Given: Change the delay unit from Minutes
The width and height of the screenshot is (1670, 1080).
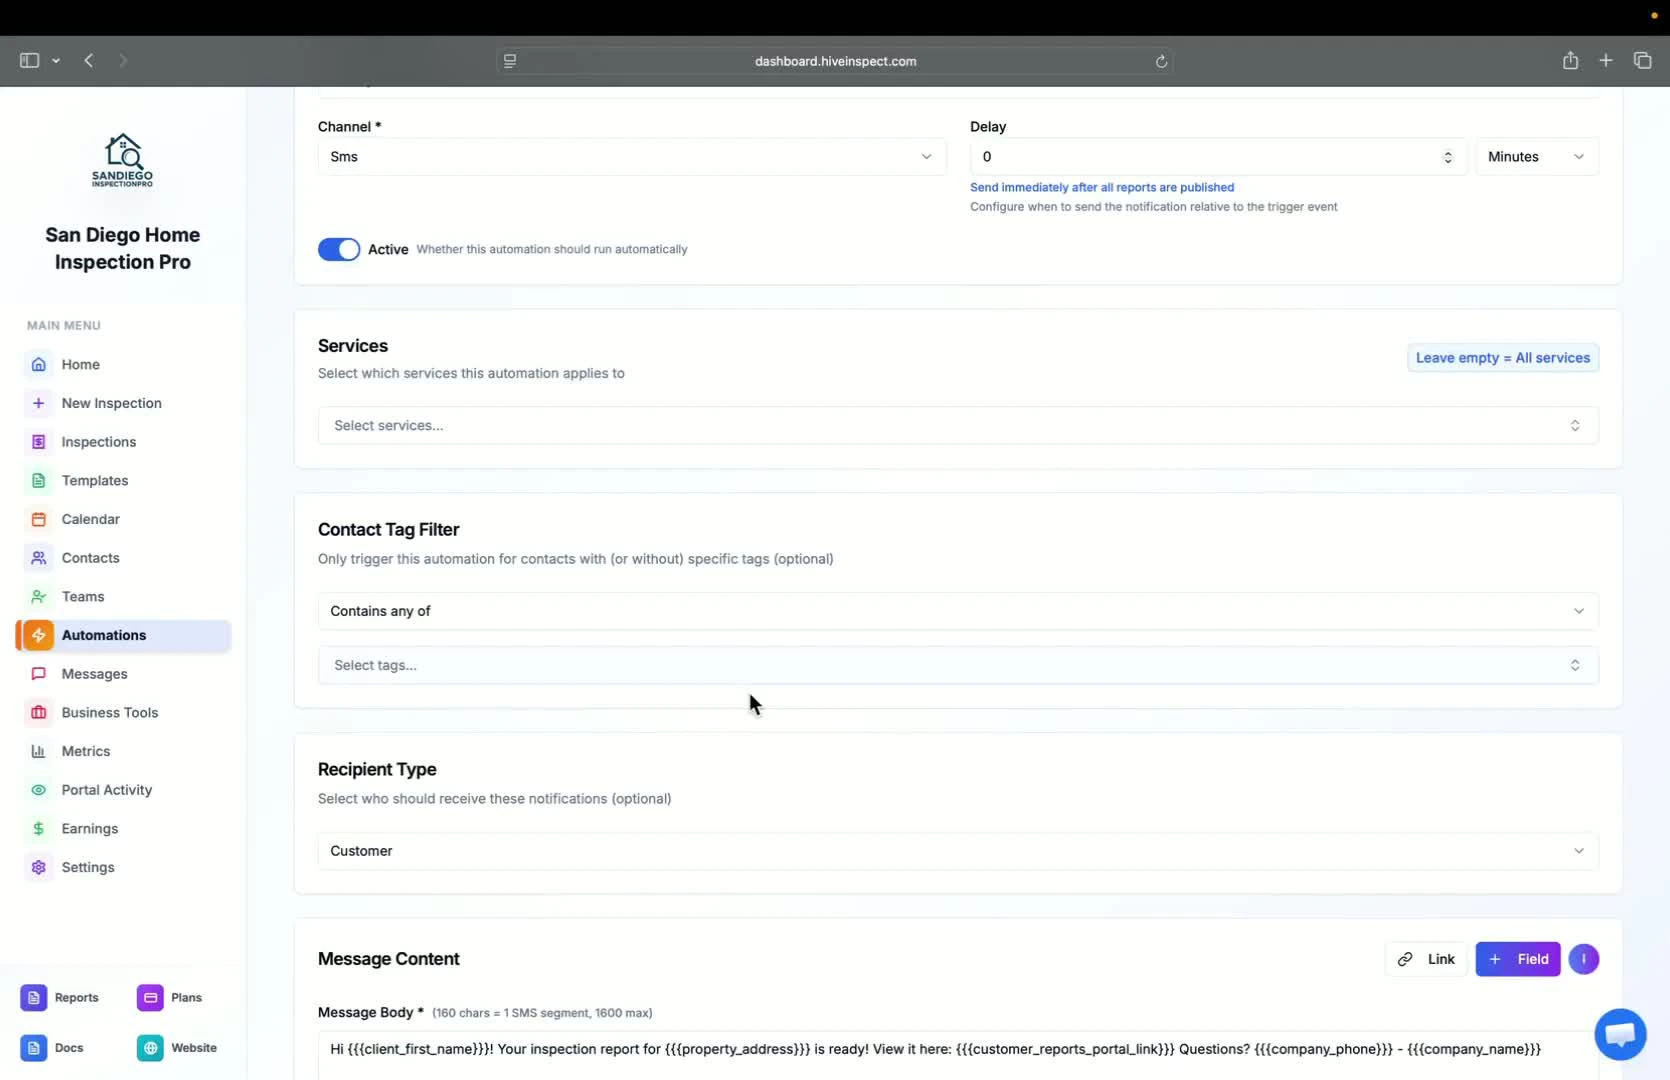Looking at the screenshot, I should (1537, 156).
